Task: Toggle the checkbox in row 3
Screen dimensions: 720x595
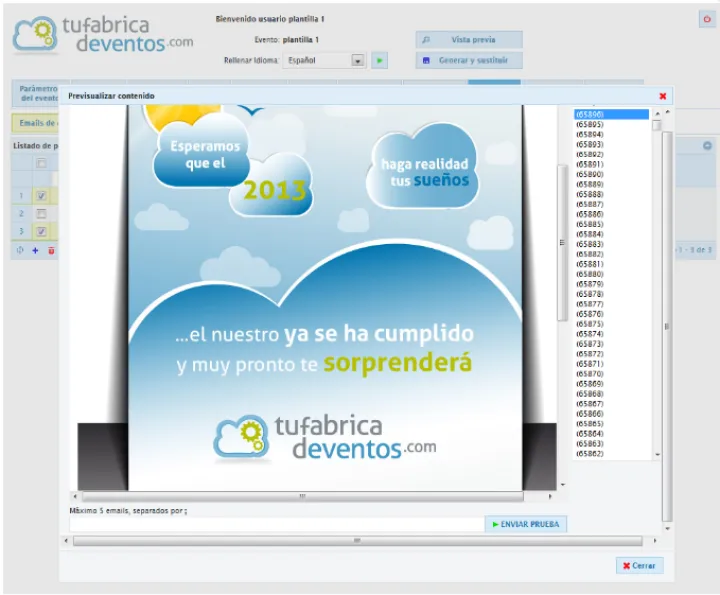Action: (41, 231)
